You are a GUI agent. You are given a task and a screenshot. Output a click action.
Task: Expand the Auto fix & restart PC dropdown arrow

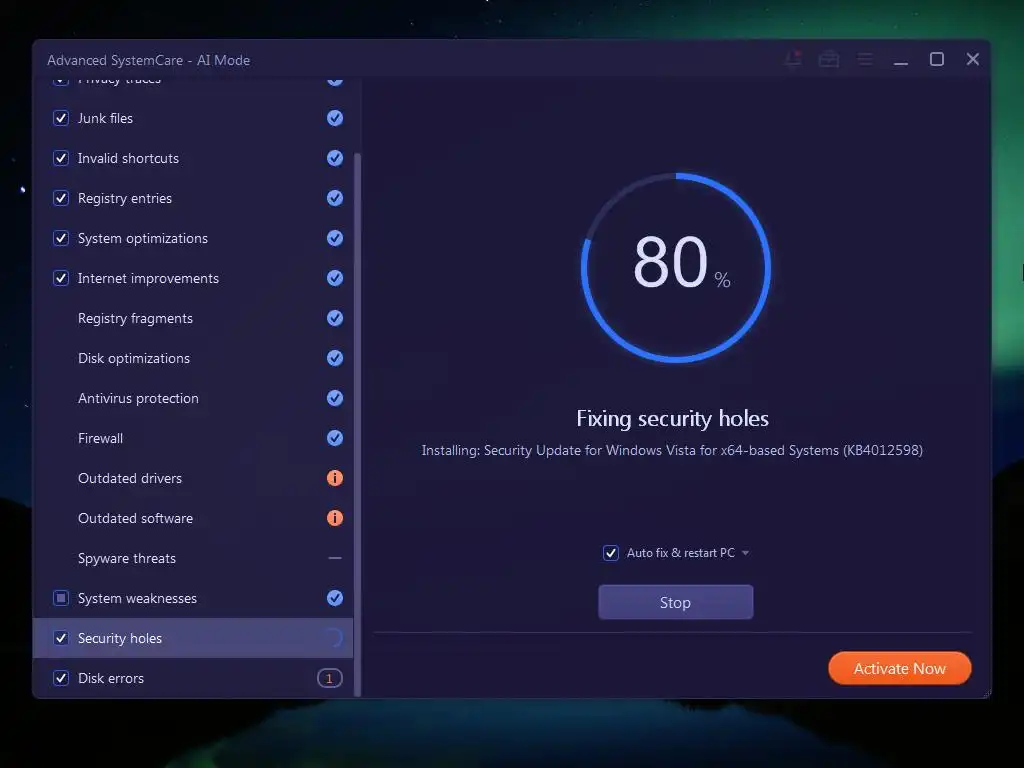(745, 553)
